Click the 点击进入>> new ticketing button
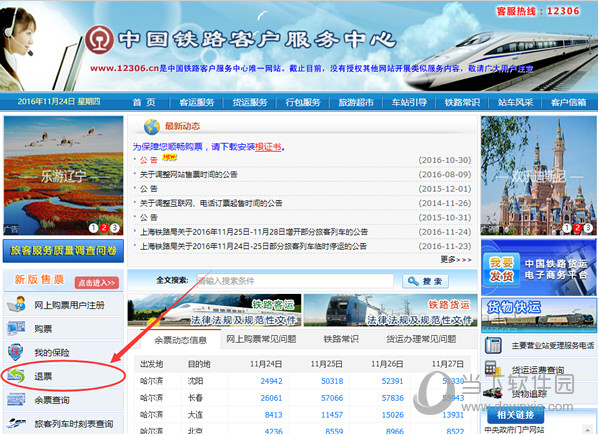Image resolution: width=598 pixels, height=436 pixels. [x=96, y=283]
